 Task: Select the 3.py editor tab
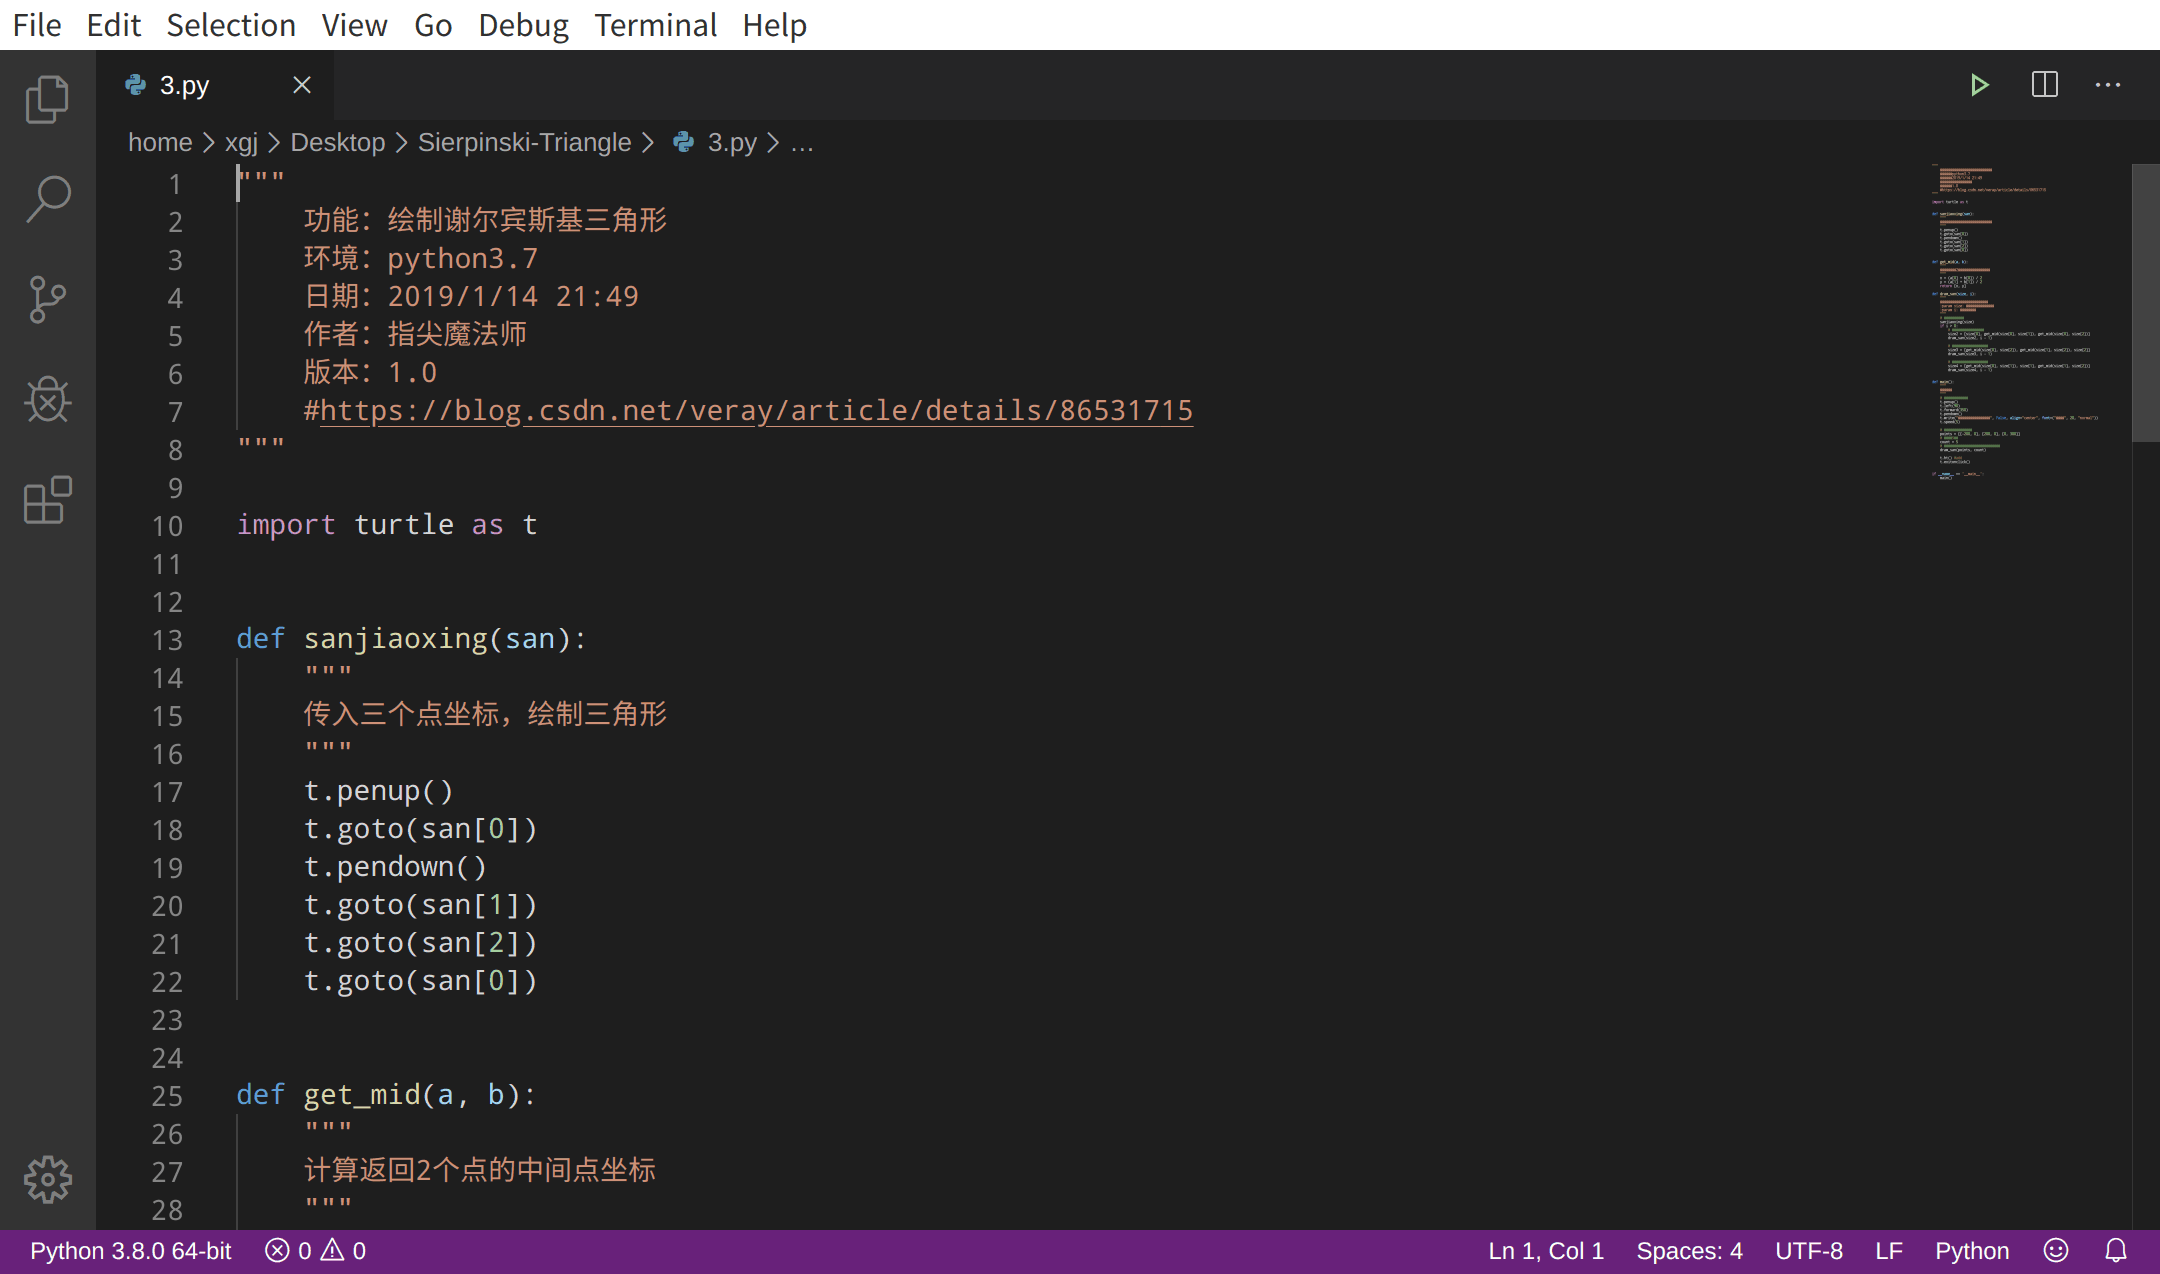click(184, 85)
